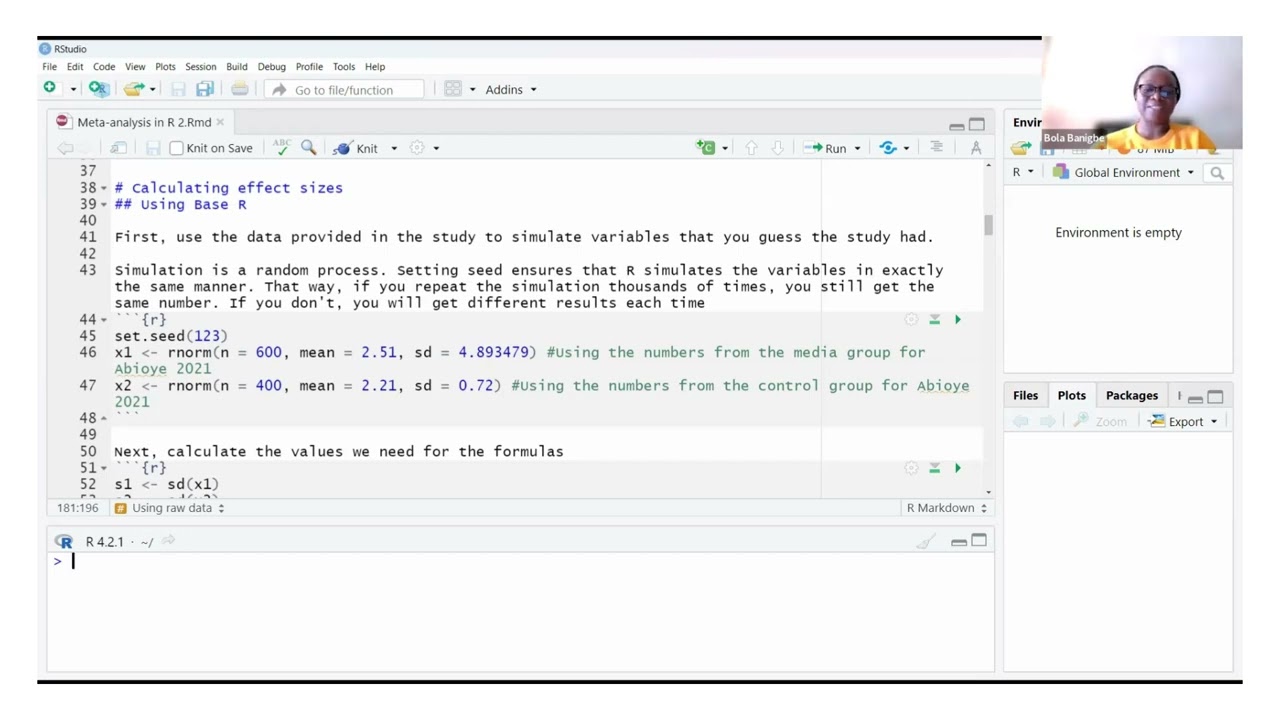Click the save all documents icon

[x=205, y=89]
